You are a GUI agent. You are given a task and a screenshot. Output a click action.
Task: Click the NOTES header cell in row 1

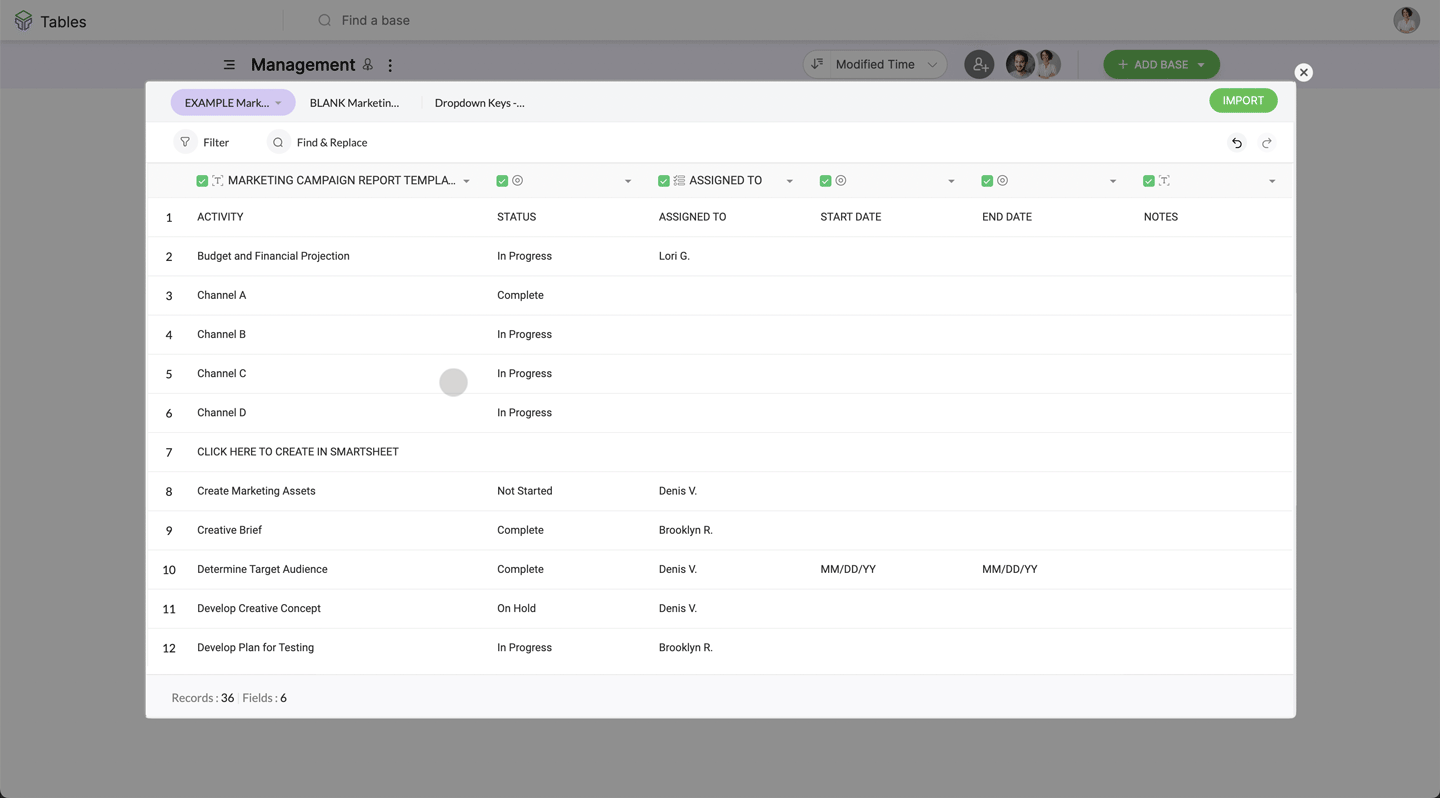point(1160,217)
